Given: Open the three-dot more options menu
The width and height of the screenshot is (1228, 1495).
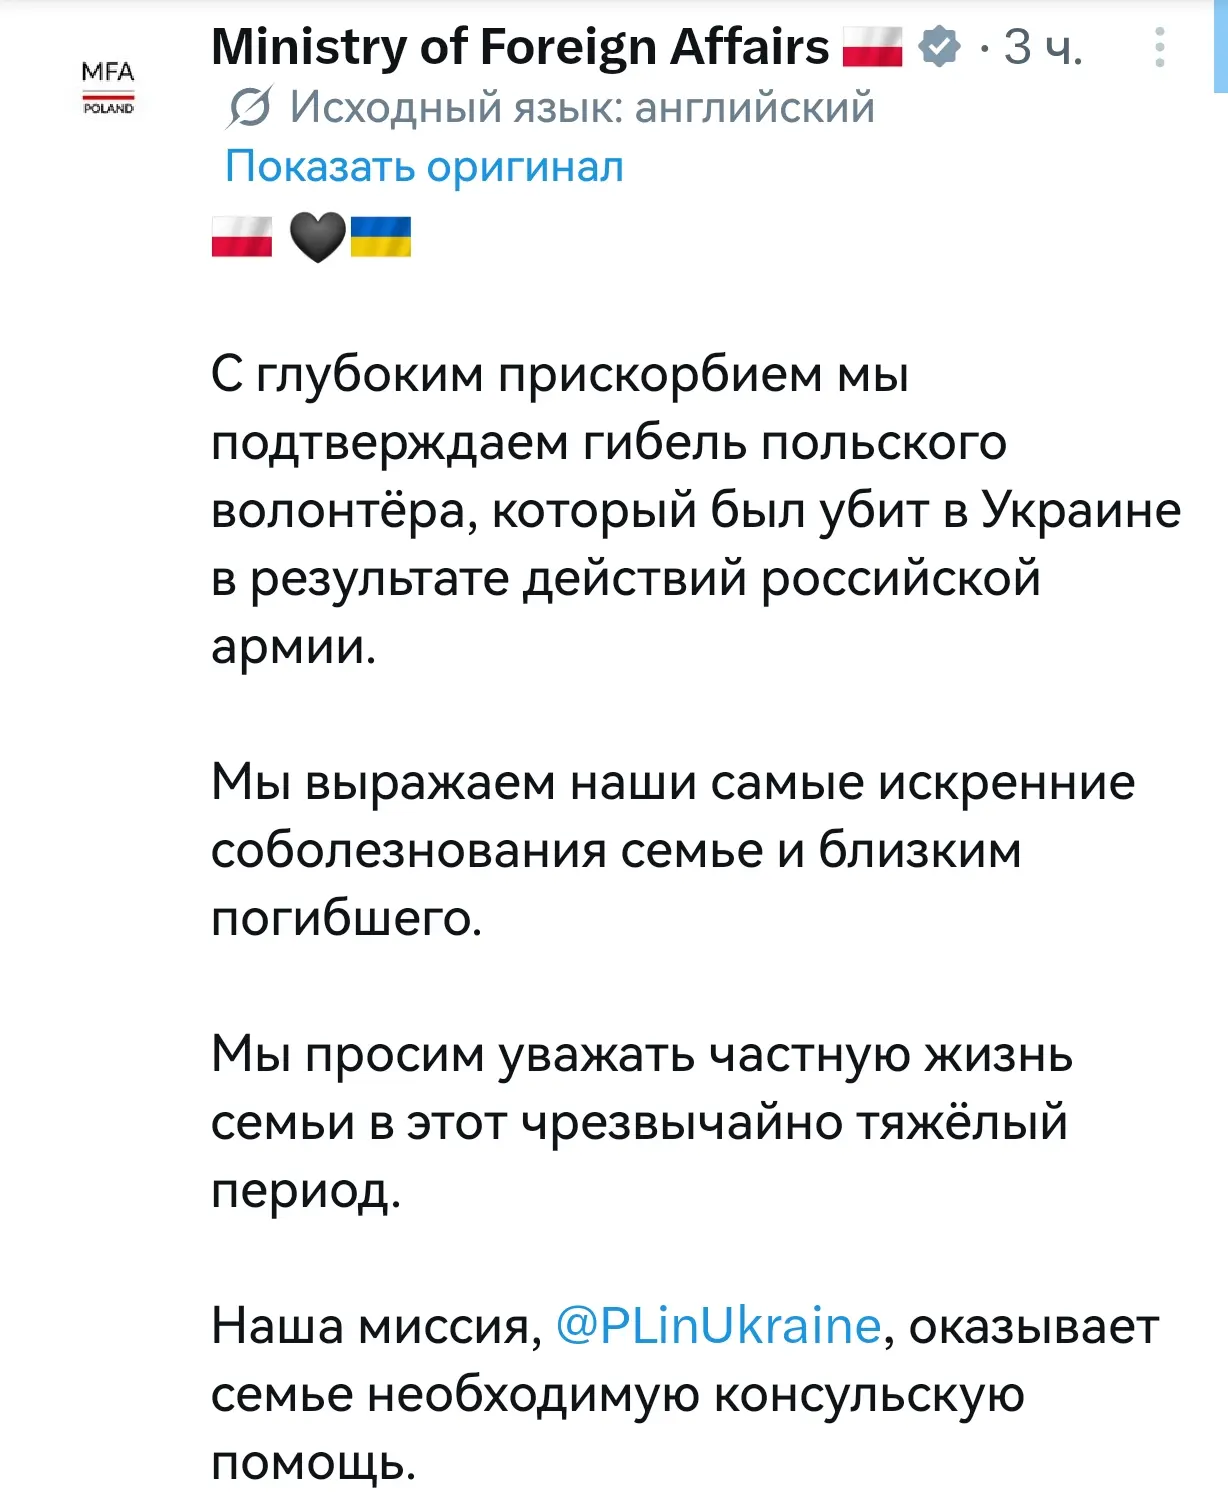Looking at the screenshot, I should tap(1160, 47).
